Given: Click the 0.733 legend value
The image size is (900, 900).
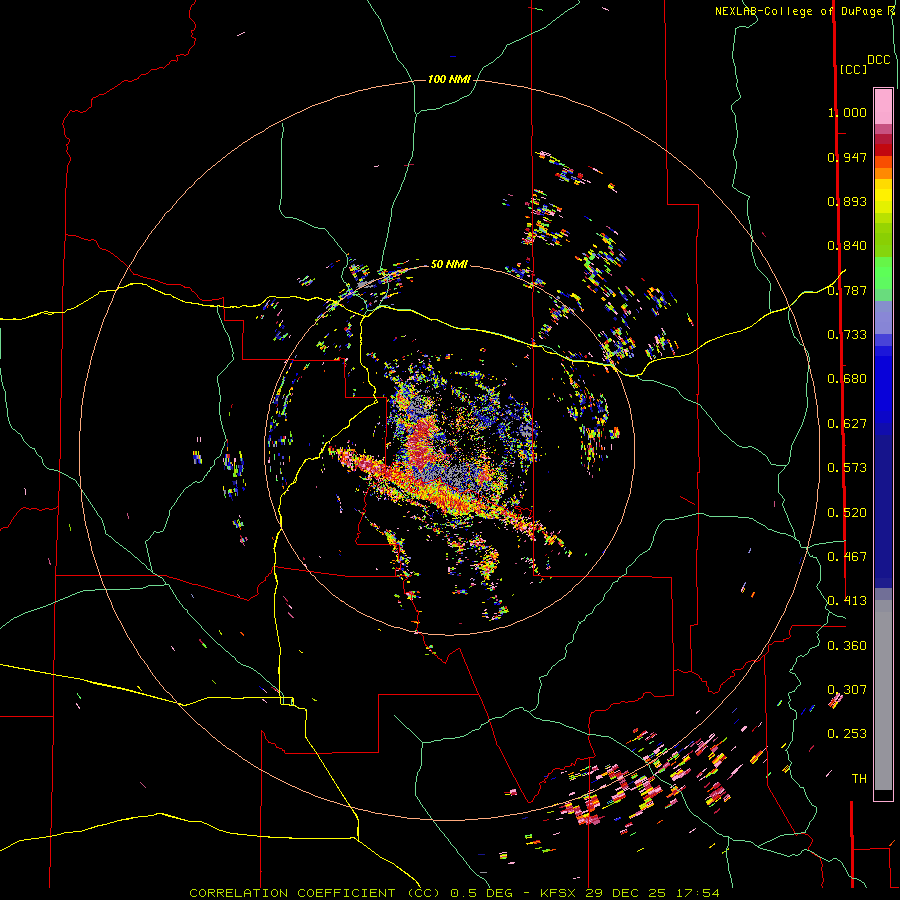Looking at the screenshot, I should [x=847, y=335].
